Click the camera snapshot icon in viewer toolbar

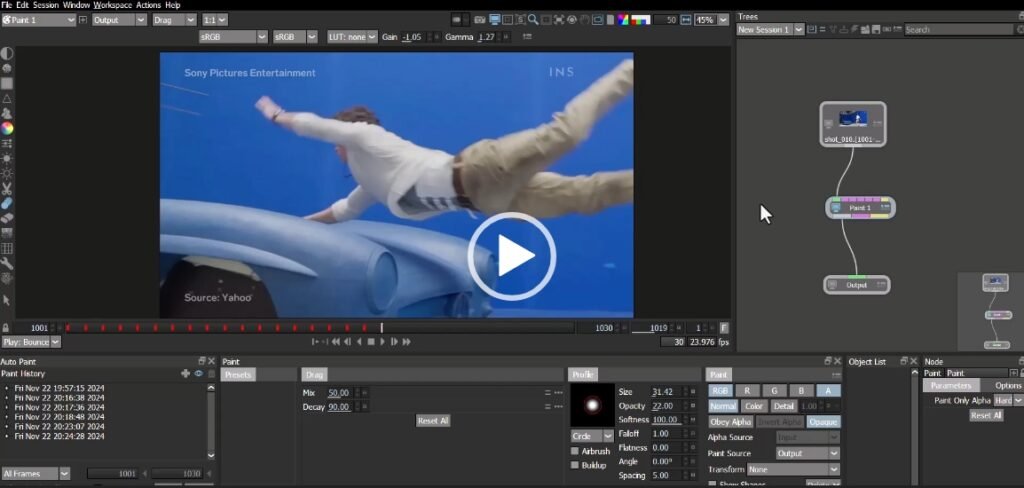tap(479, 20)
